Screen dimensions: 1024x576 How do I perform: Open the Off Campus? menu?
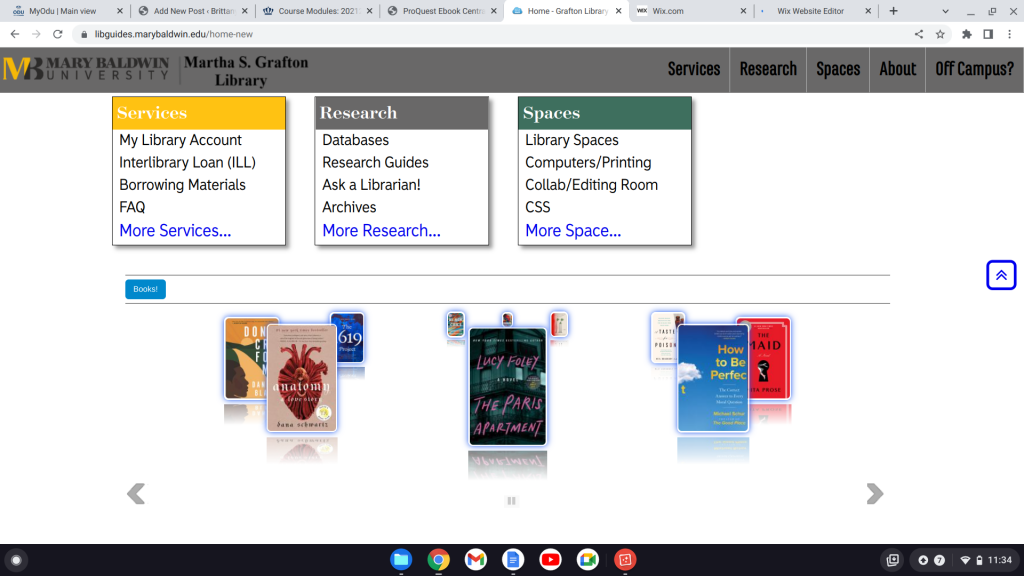tap(974, 69)
